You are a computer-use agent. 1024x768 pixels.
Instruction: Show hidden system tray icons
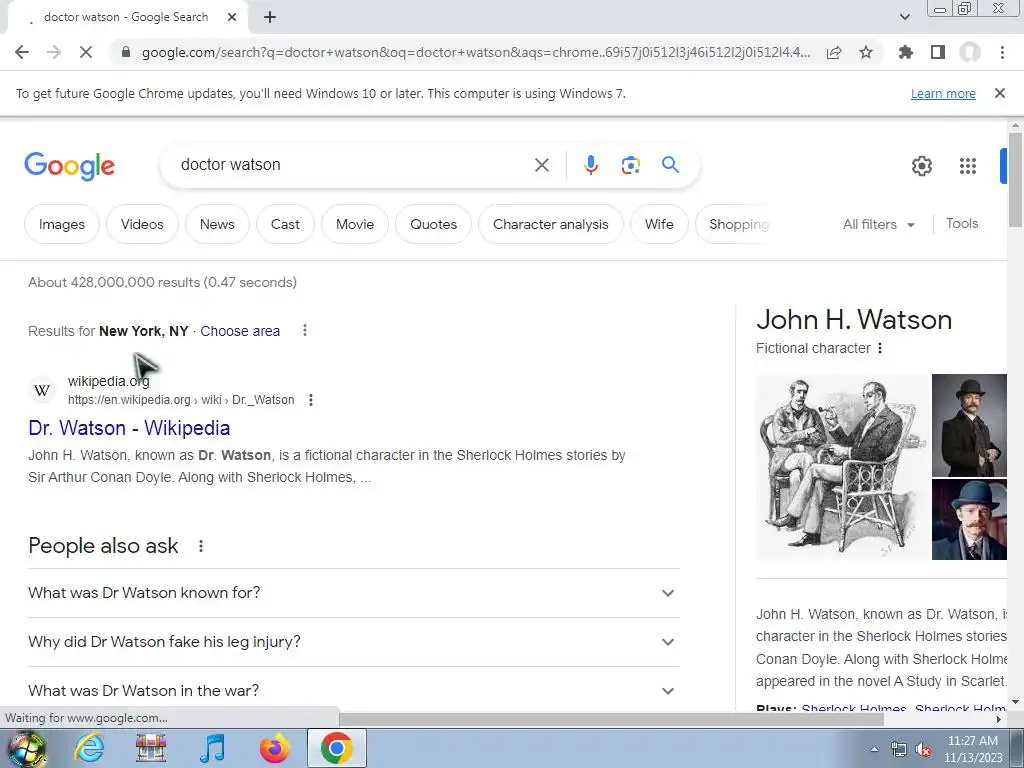(x=874, y=749)
